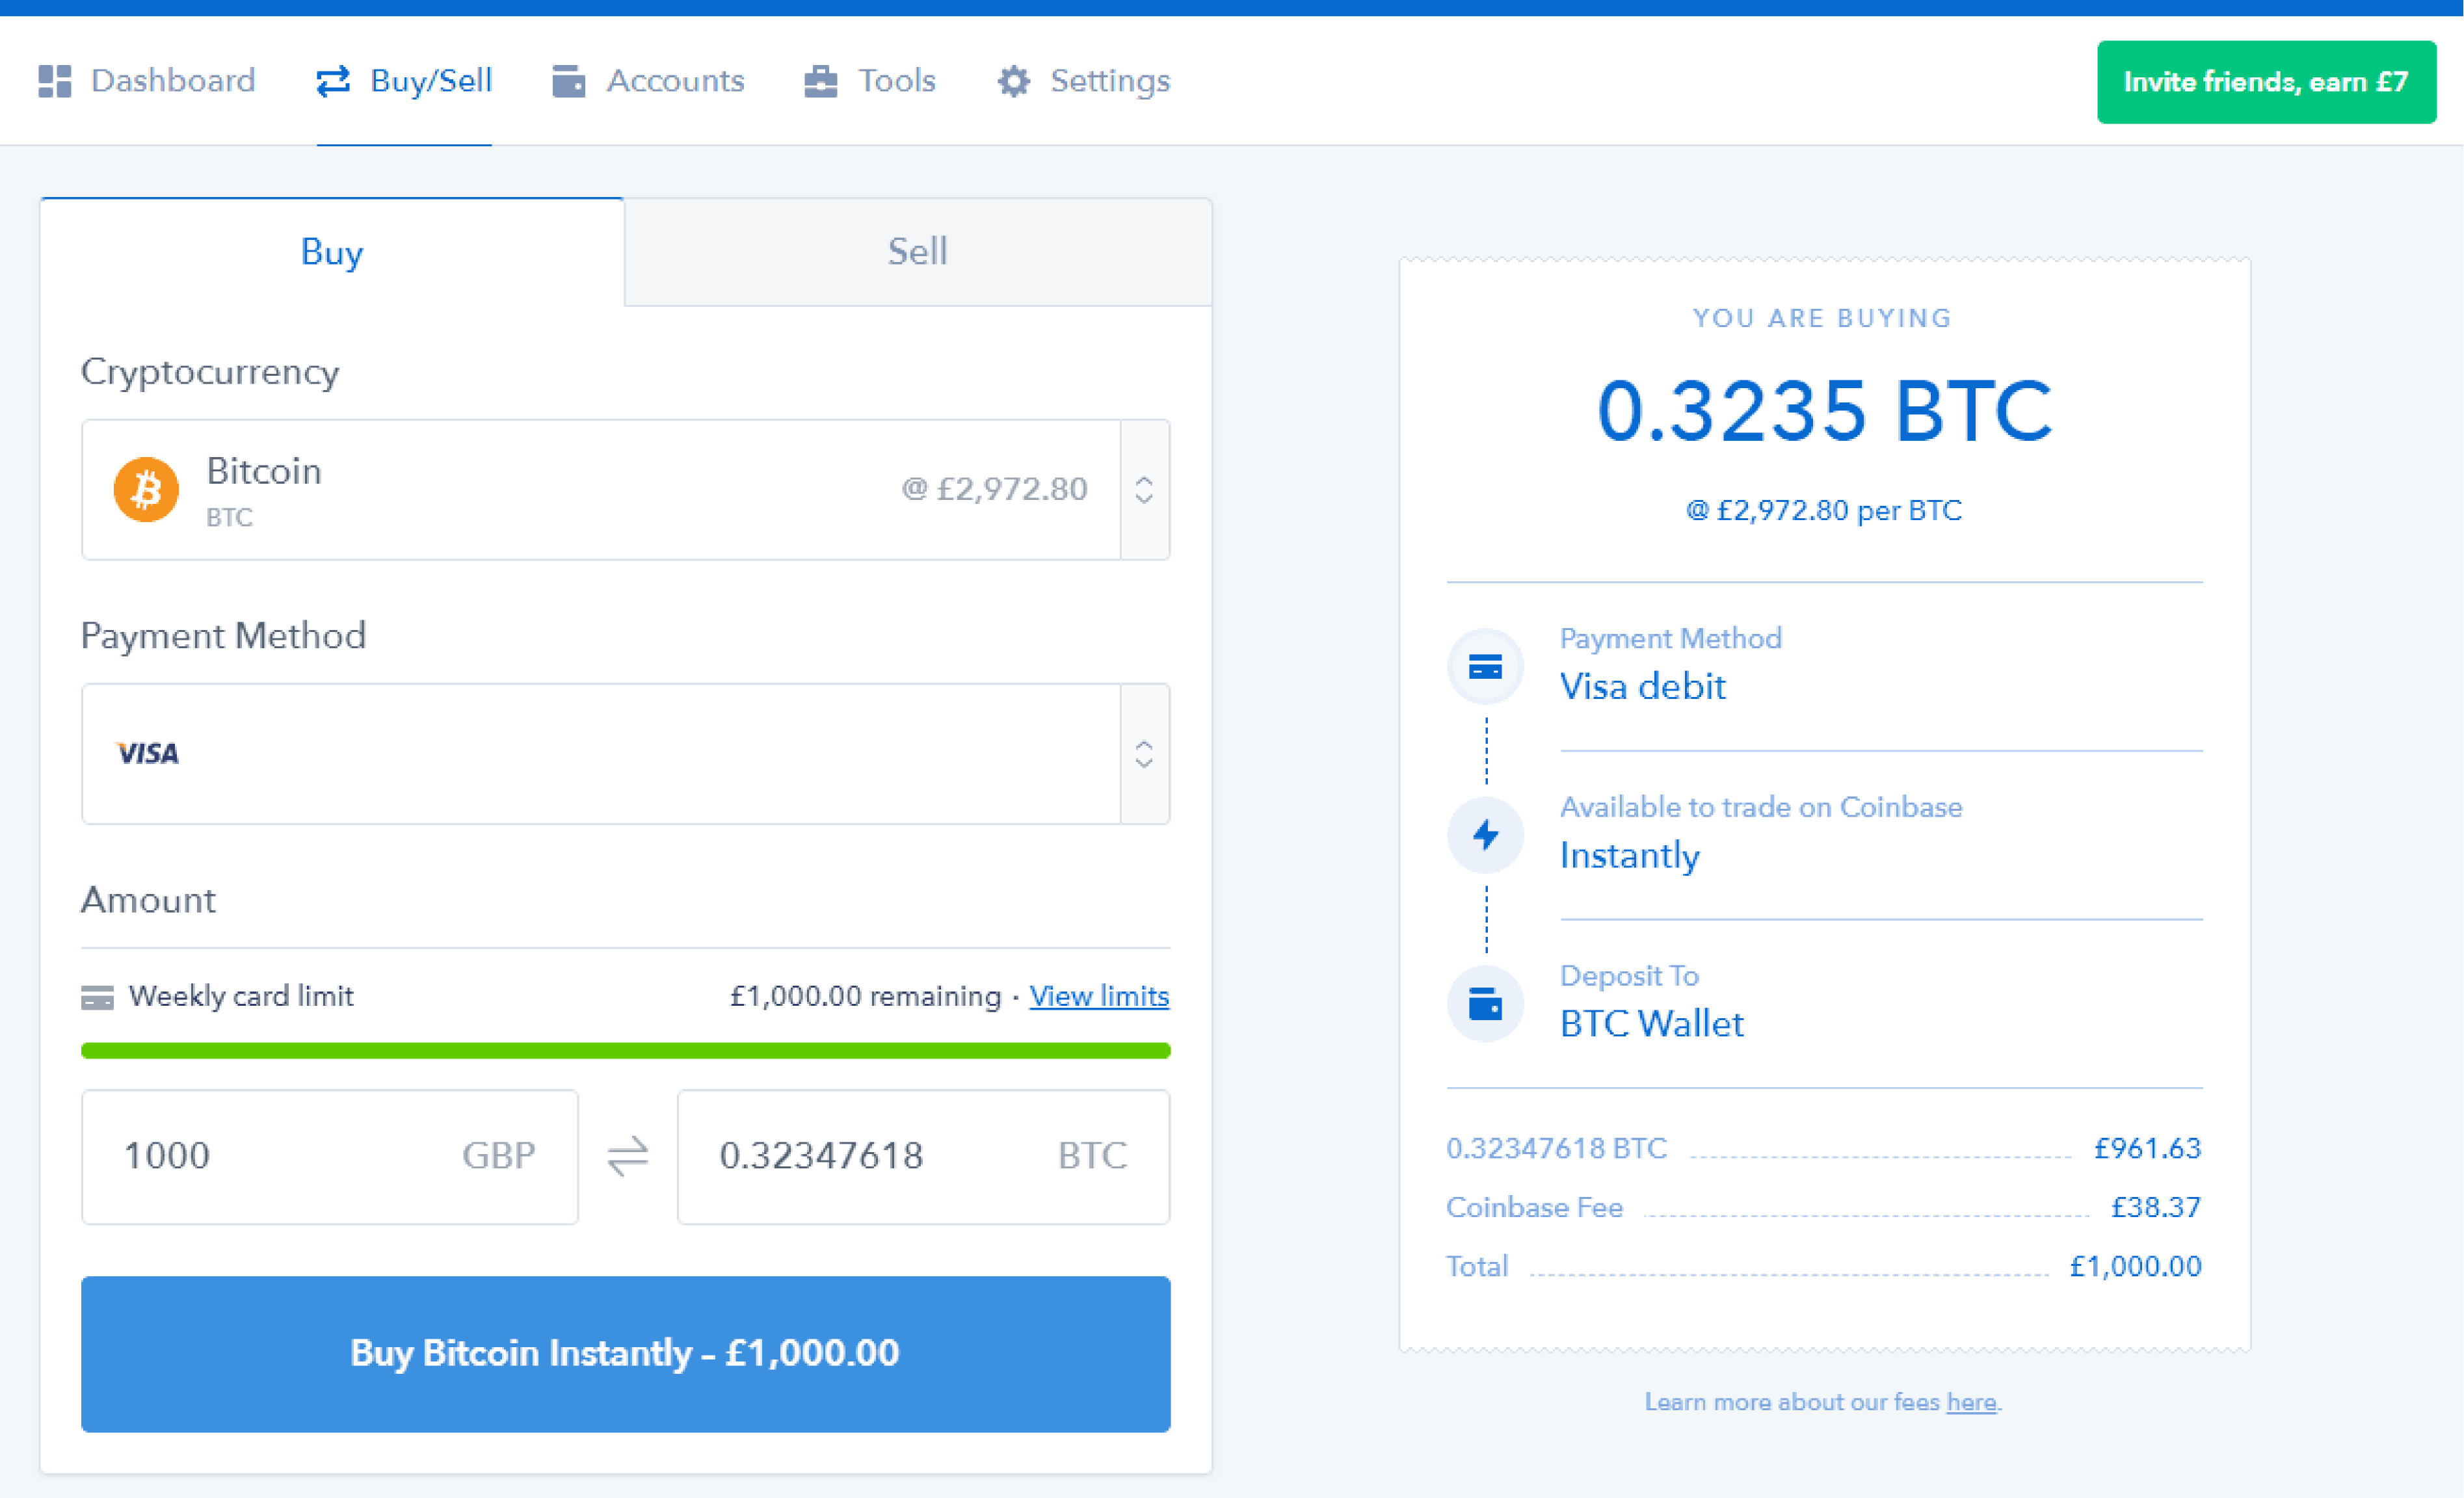This screenshot has width=2464, height=1498.
Task: Open the Payment Method selector chevron
Action: tap(1144, 754)
